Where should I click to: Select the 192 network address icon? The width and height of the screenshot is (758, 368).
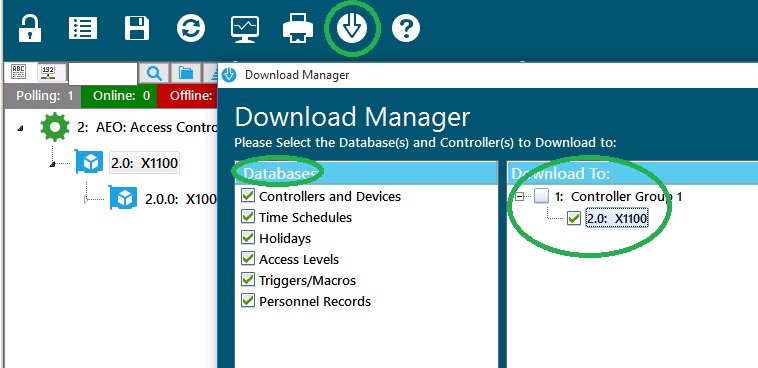point(47,73)
